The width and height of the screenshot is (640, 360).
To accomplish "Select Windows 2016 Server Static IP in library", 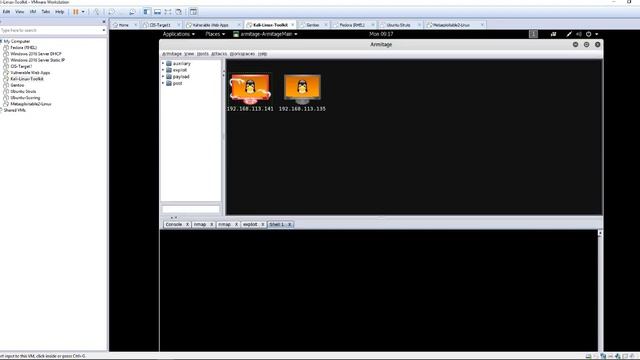I will (38, 60).
